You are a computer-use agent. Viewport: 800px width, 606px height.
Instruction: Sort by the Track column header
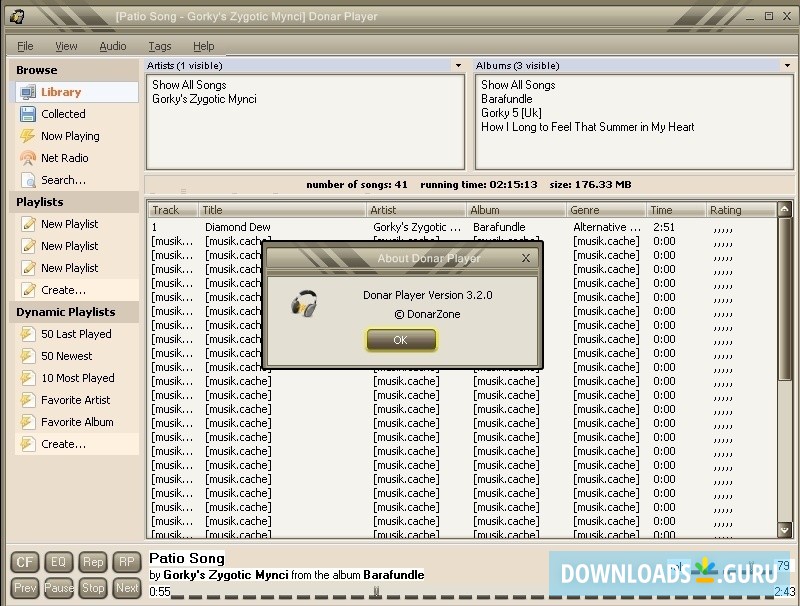(x=173, y=210)
